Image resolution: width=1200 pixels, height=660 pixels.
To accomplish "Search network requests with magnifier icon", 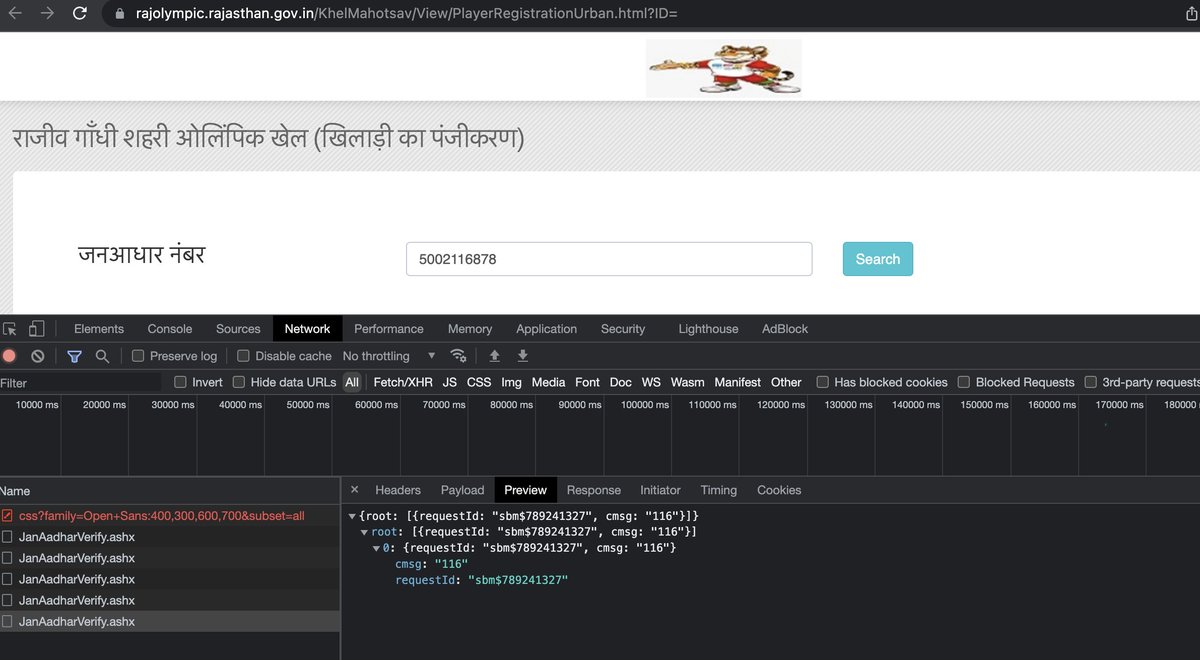I will (102, 356).
